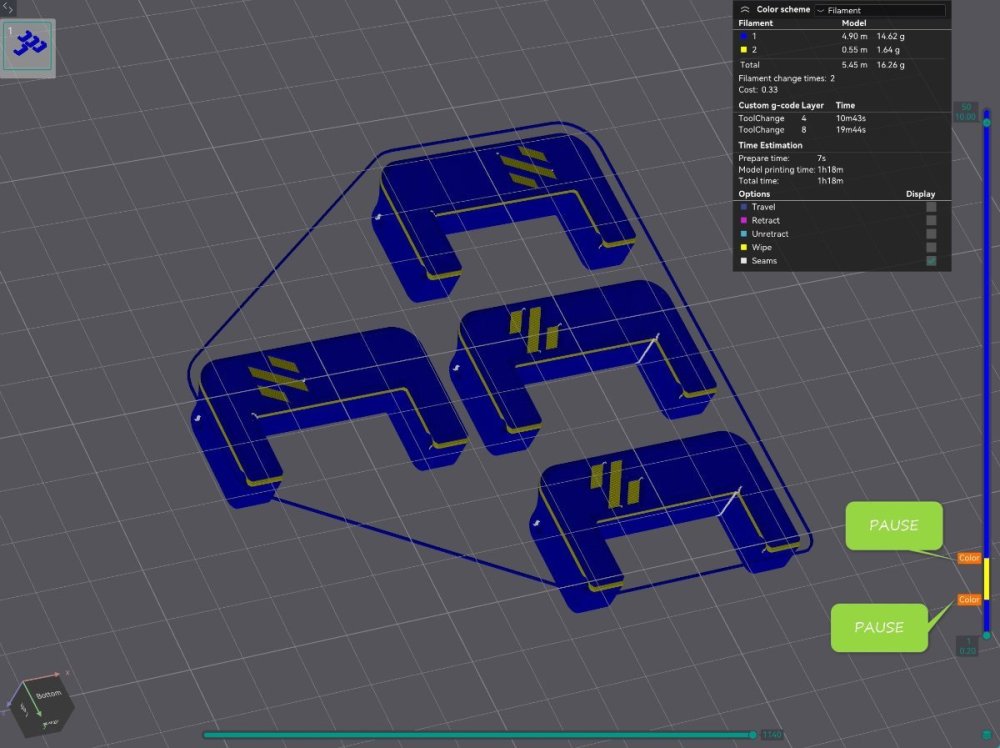The height and width of the screenshot is (748, 1000).
Task: Click the 1.64 g filament 2 weight
Action: click(x=888, y=50)
